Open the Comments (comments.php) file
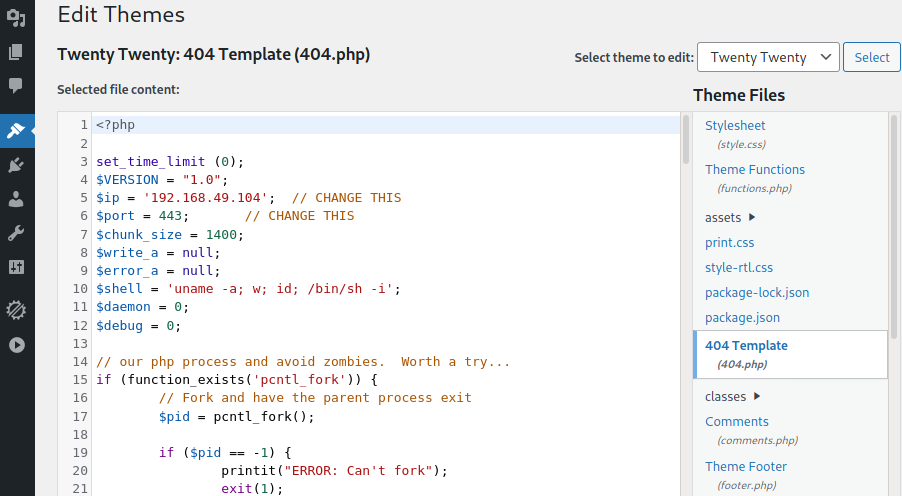 tap(736, 422)
